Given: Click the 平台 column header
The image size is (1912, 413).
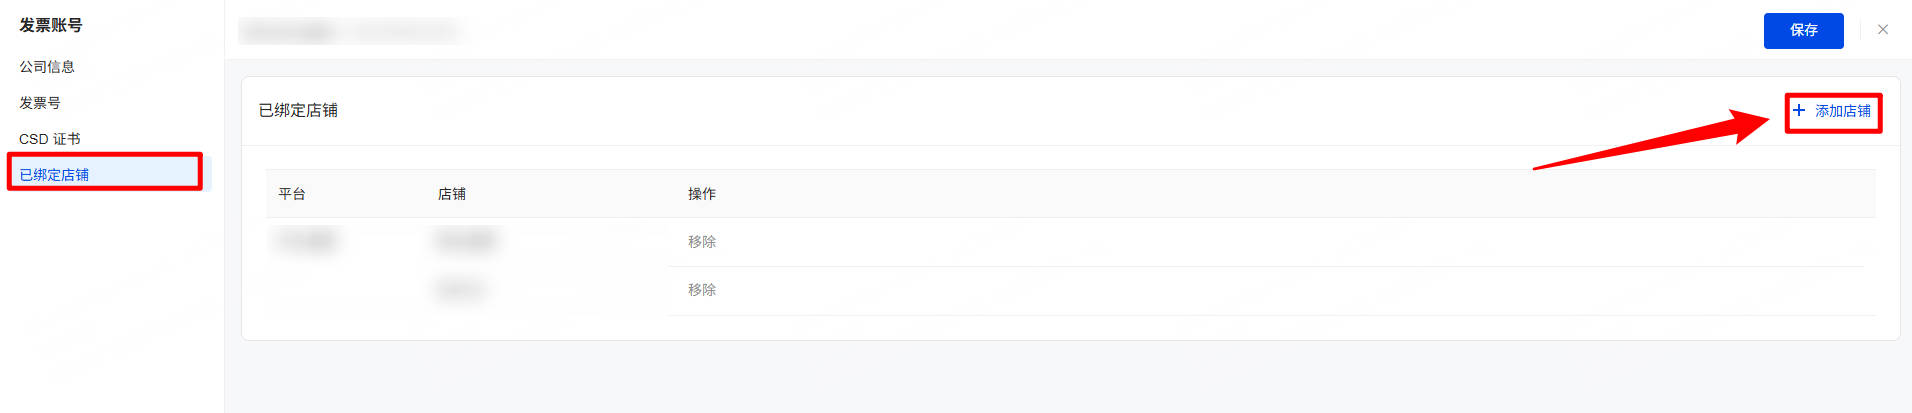Looking at the screenshot, I should click(292, 194).
